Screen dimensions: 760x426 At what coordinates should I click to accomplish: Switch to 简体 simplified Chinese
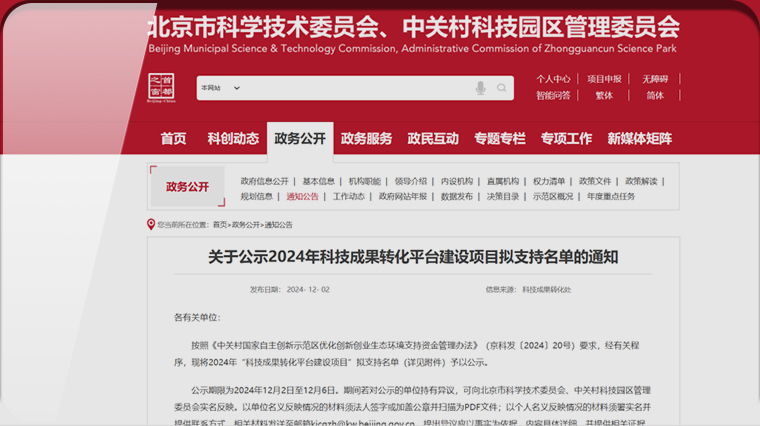click(655, 96)
